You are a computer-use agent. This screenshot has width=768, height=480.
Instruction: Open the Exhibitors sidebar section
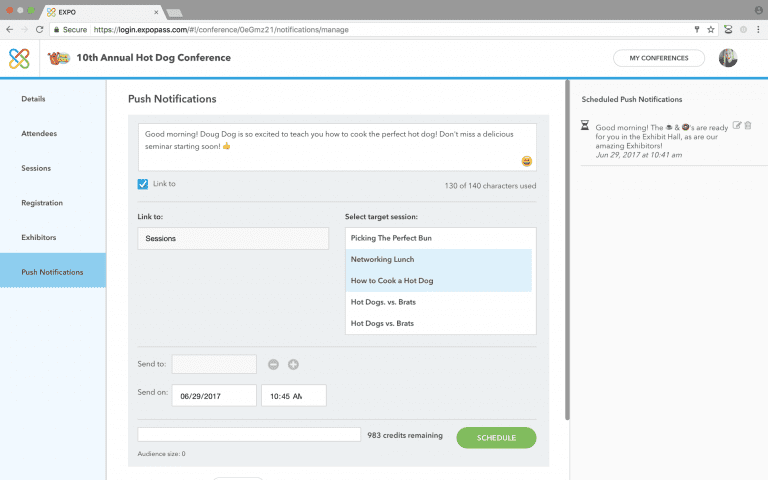coord(38,237)
